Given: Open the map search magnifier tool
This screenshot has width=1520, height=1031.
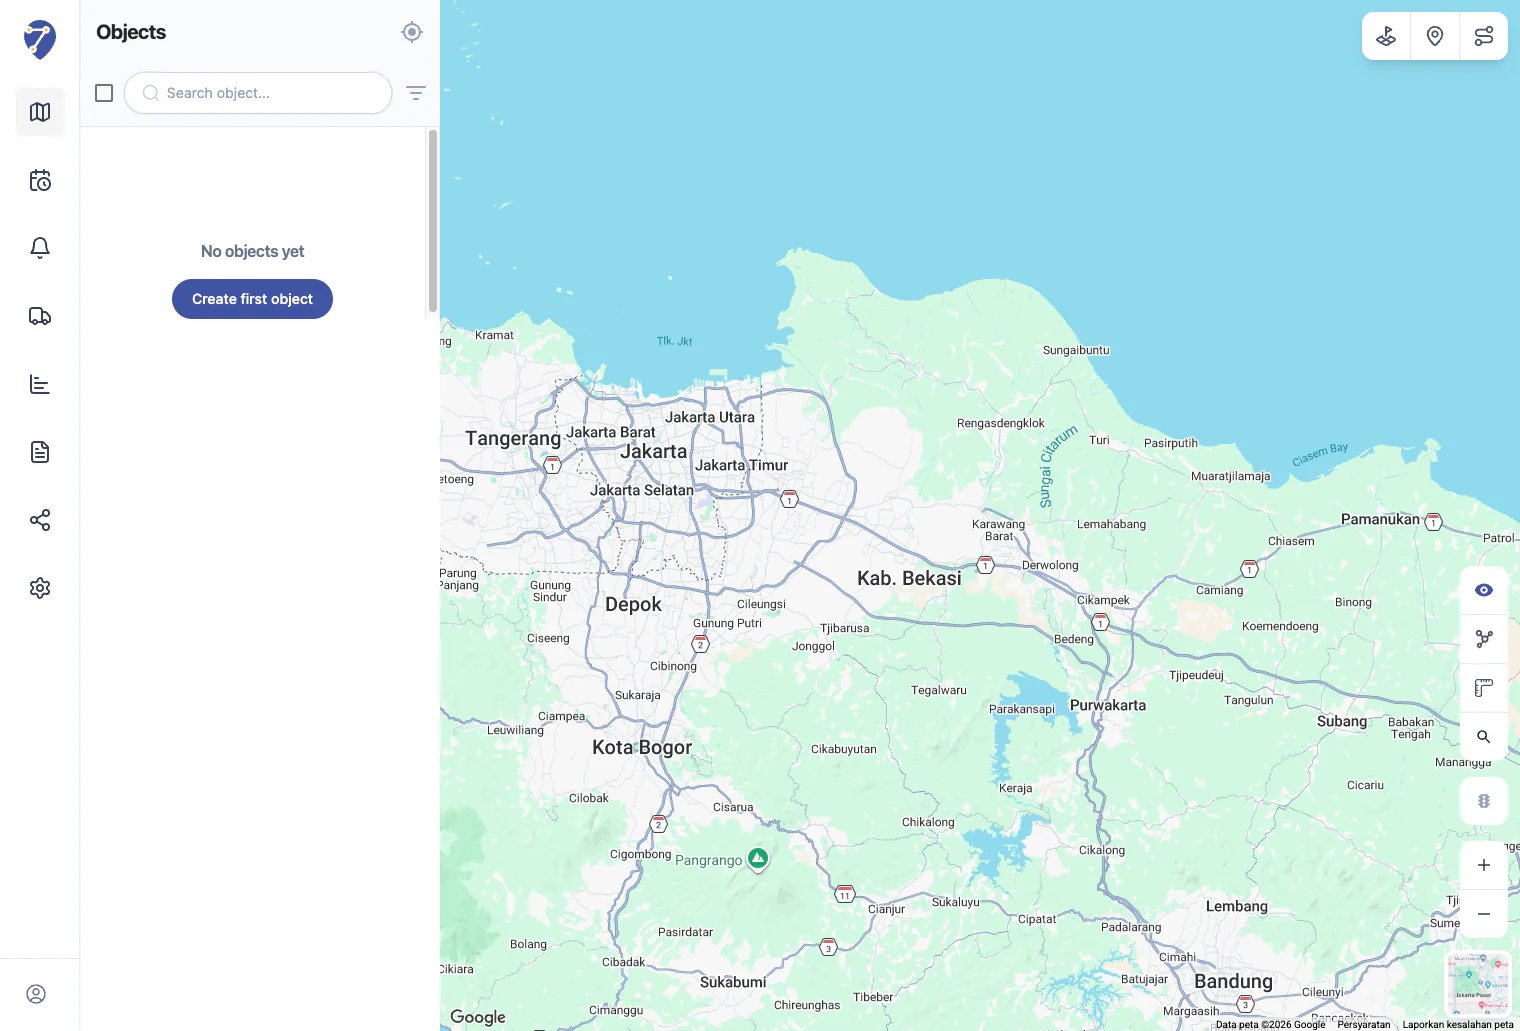Looking at the screenshot, I should coord(1484,737).
